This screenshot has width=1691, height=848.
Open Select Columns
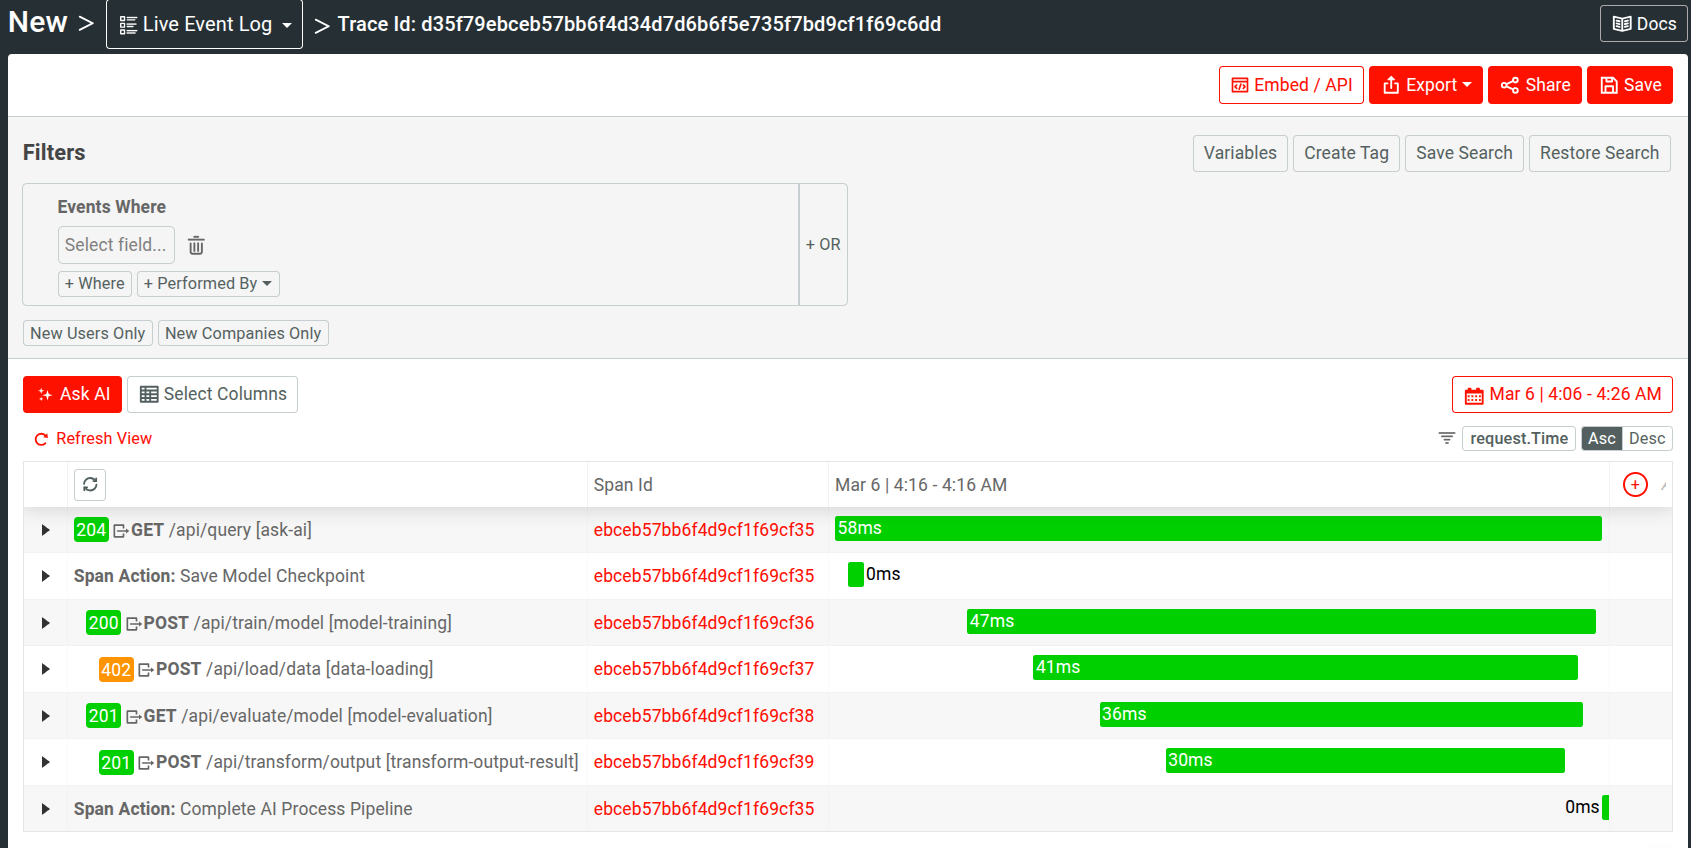[x=212, y=394]
